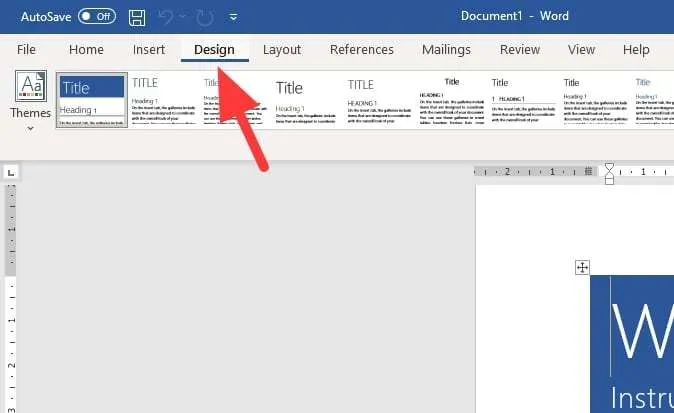Expand the Themes dropdown chevron

[x=31, y=128]
